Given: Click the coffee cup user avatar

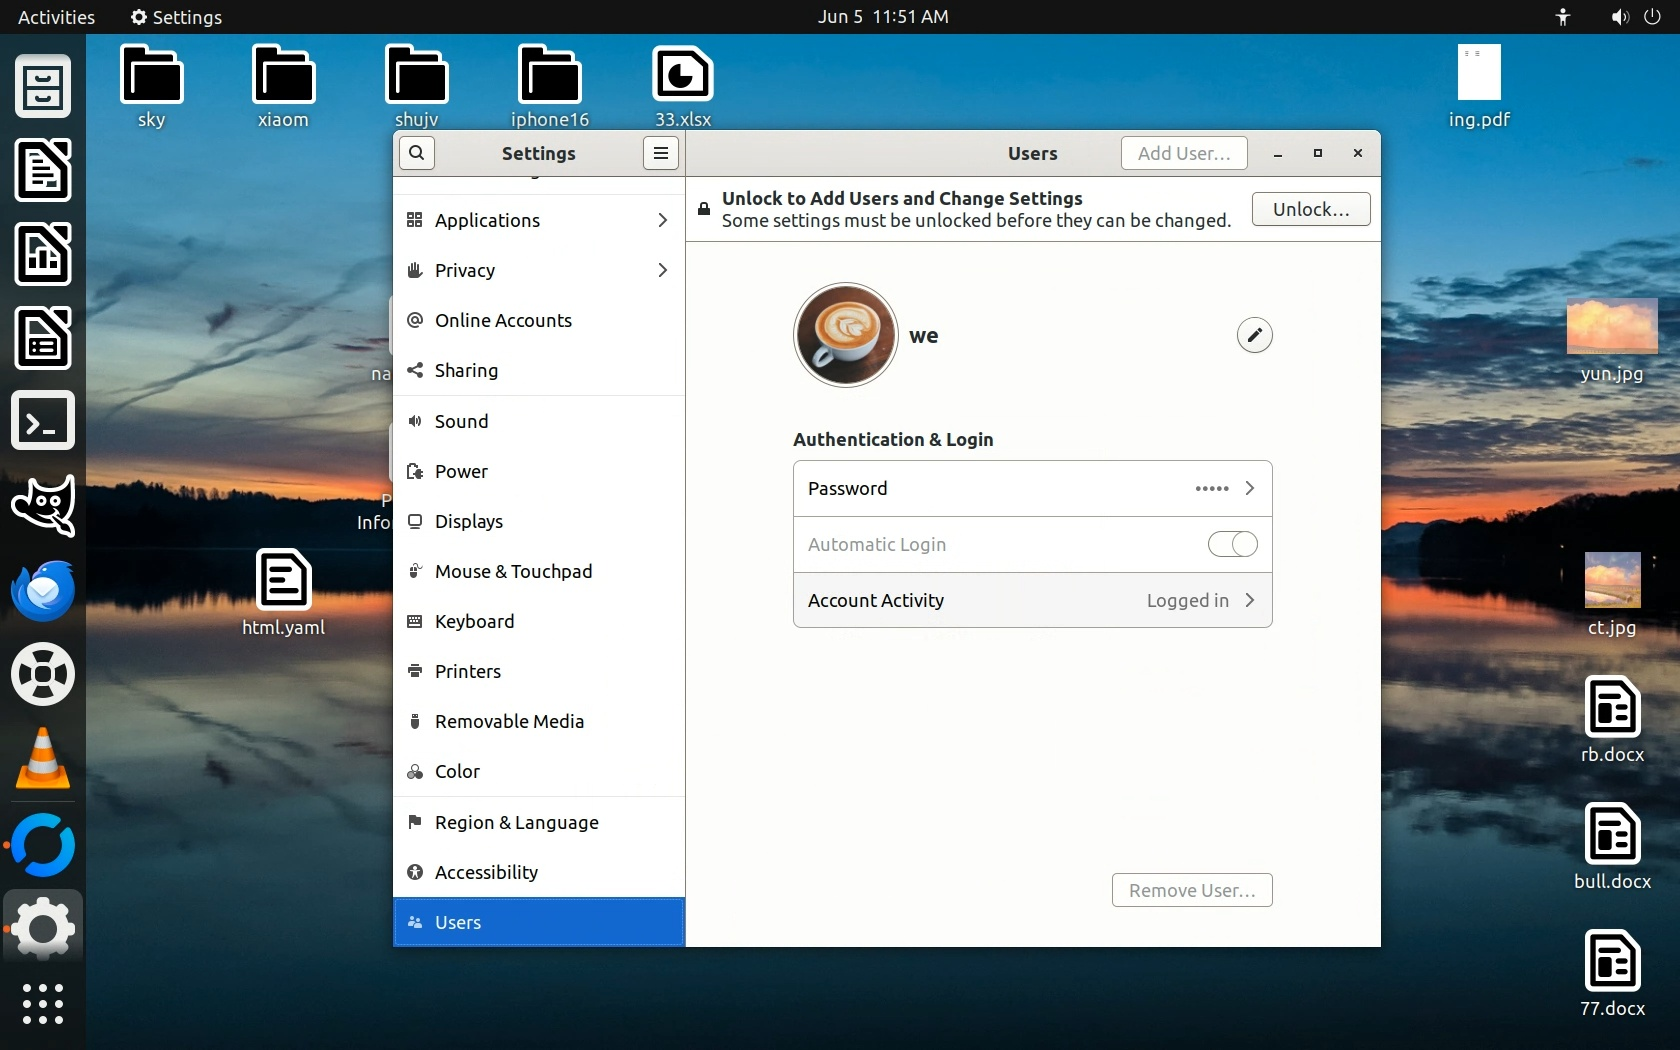Looking at the screenshot, I should point(845,335).
